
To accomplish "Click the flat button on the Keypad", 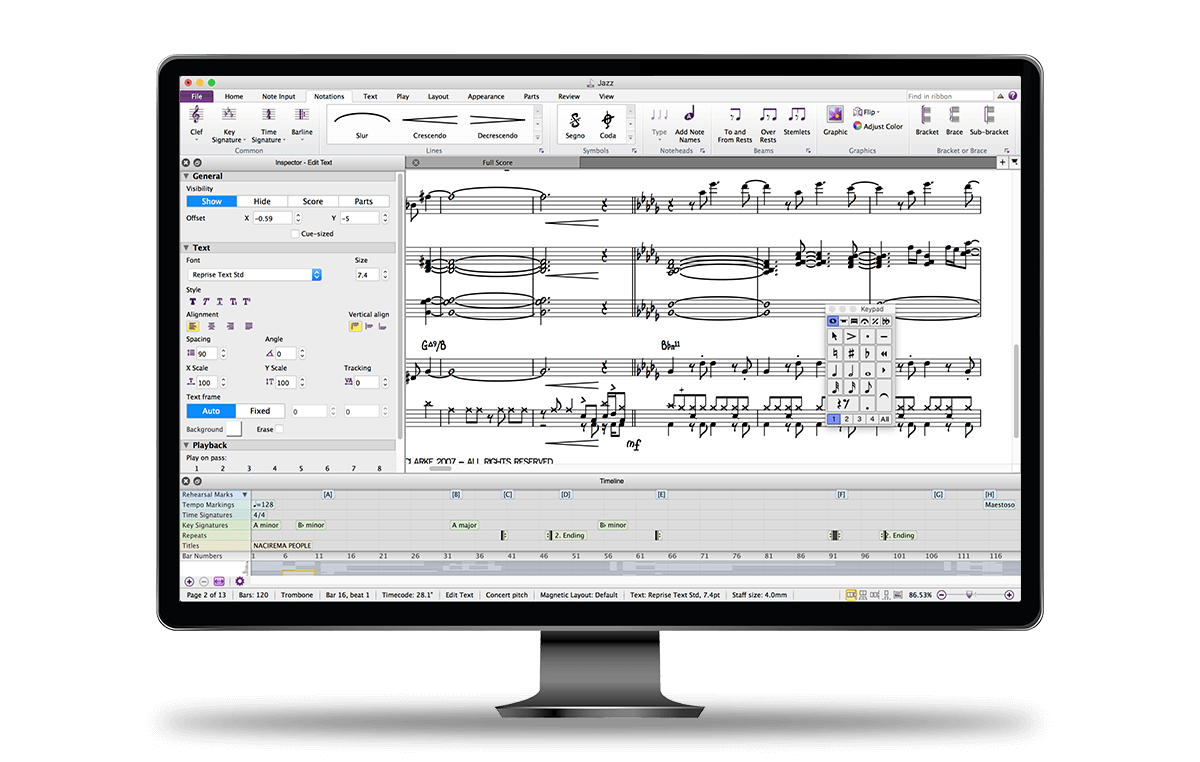I will pyautogui.click(x=867, y=352).
